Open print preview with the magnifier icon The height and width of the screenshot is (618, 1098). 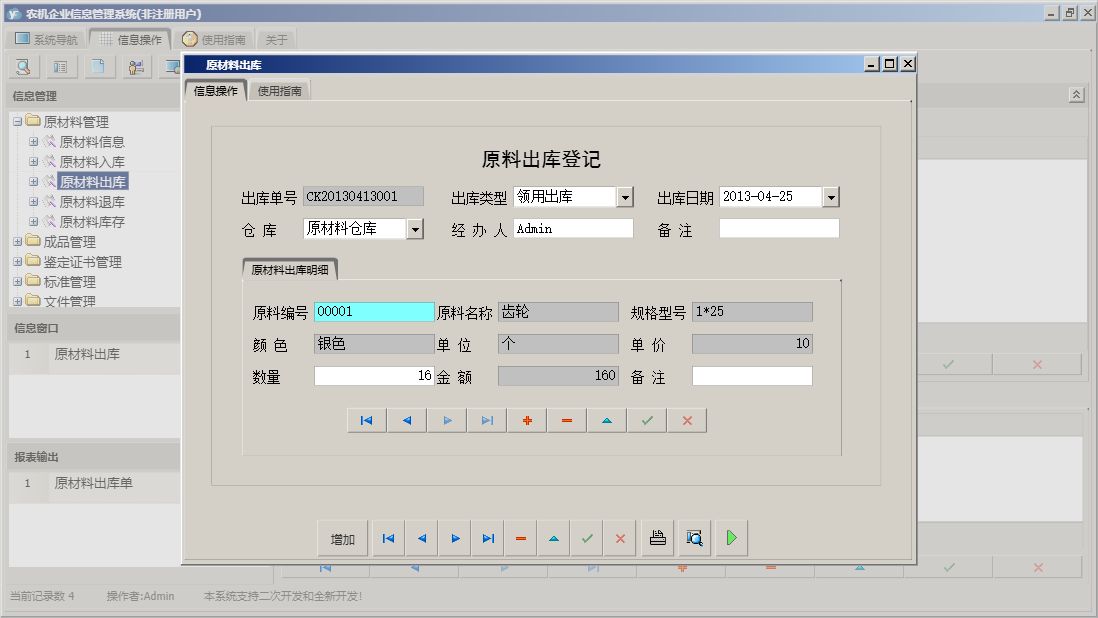694,538
